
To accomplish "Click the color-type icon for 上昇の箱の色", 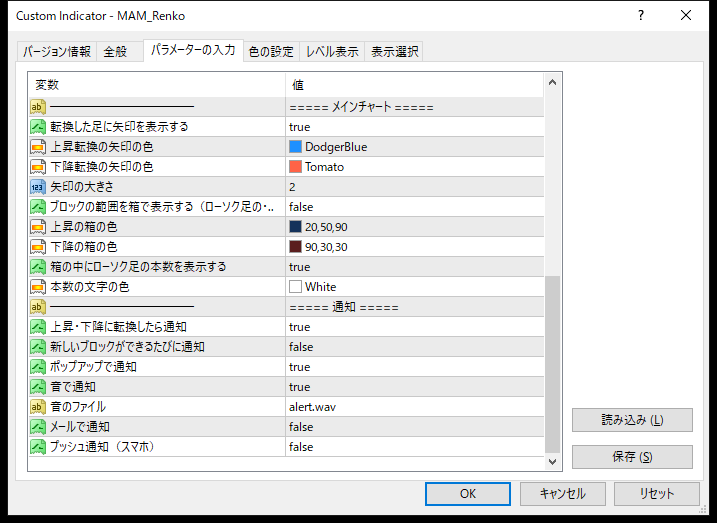I will pyautogui.click(x=38, y=227).
